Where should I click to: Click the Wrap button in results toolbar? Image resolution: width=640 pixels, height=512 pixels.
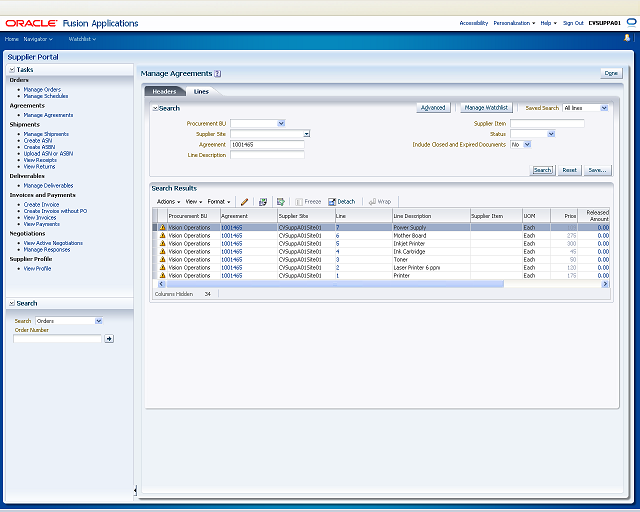tap(380, 202)
